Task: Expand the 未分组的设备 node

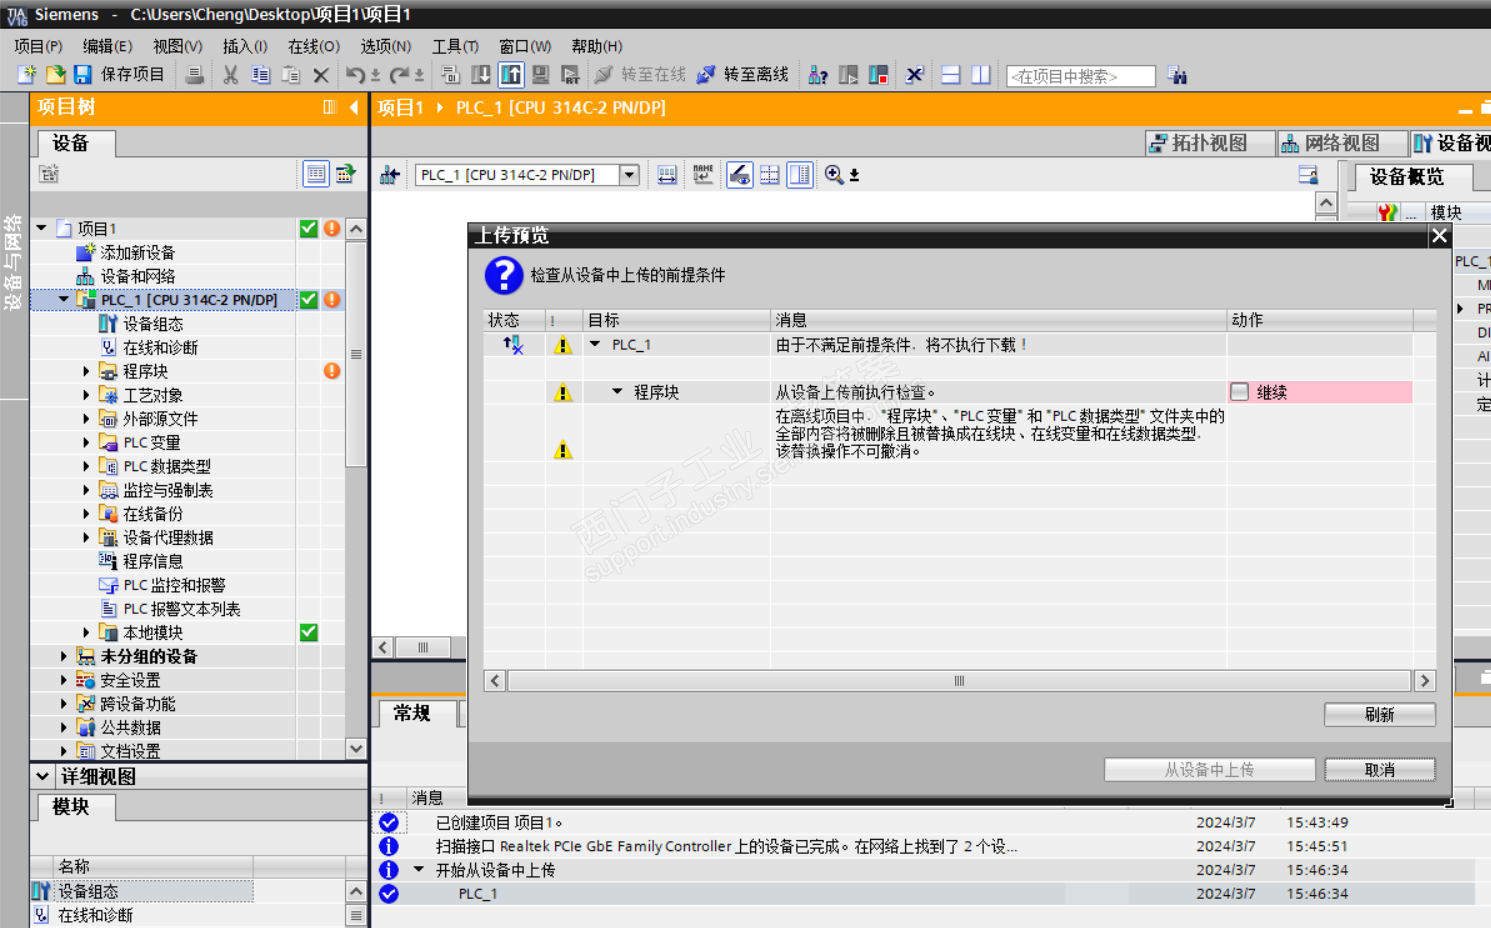Action: pos(64,656)
